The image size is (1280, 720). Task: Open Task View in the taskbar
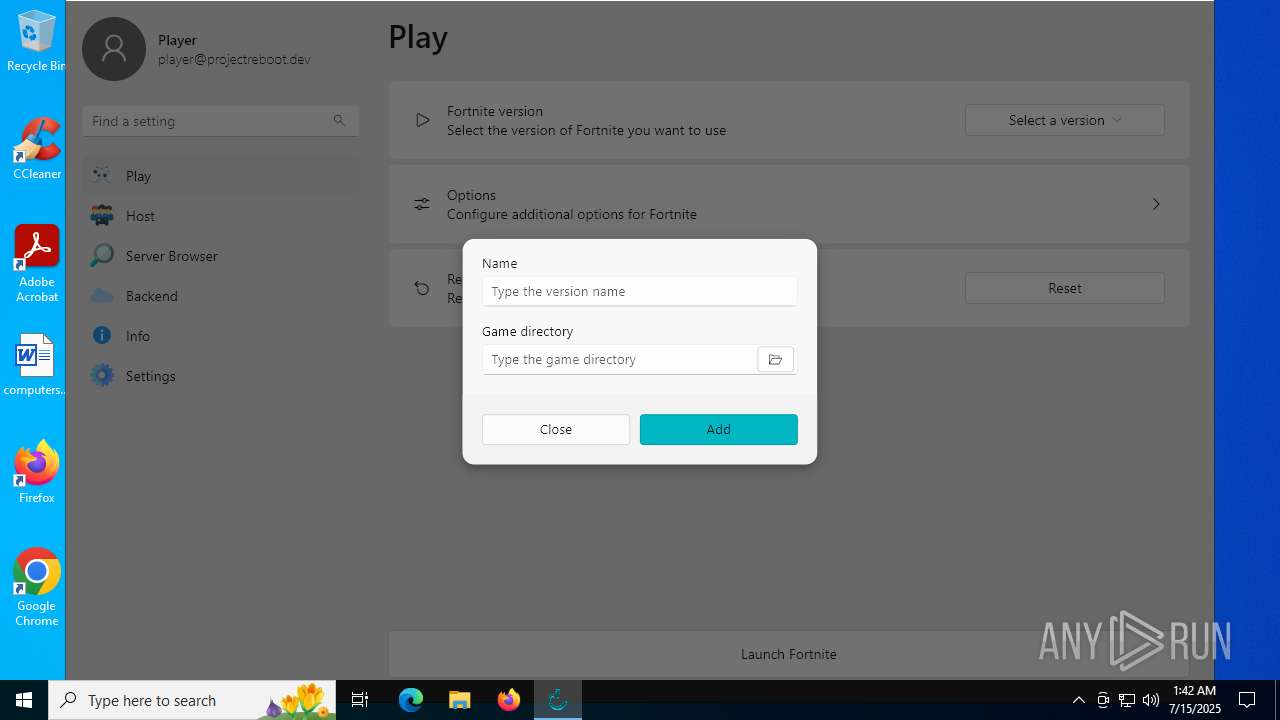[360, 700]
